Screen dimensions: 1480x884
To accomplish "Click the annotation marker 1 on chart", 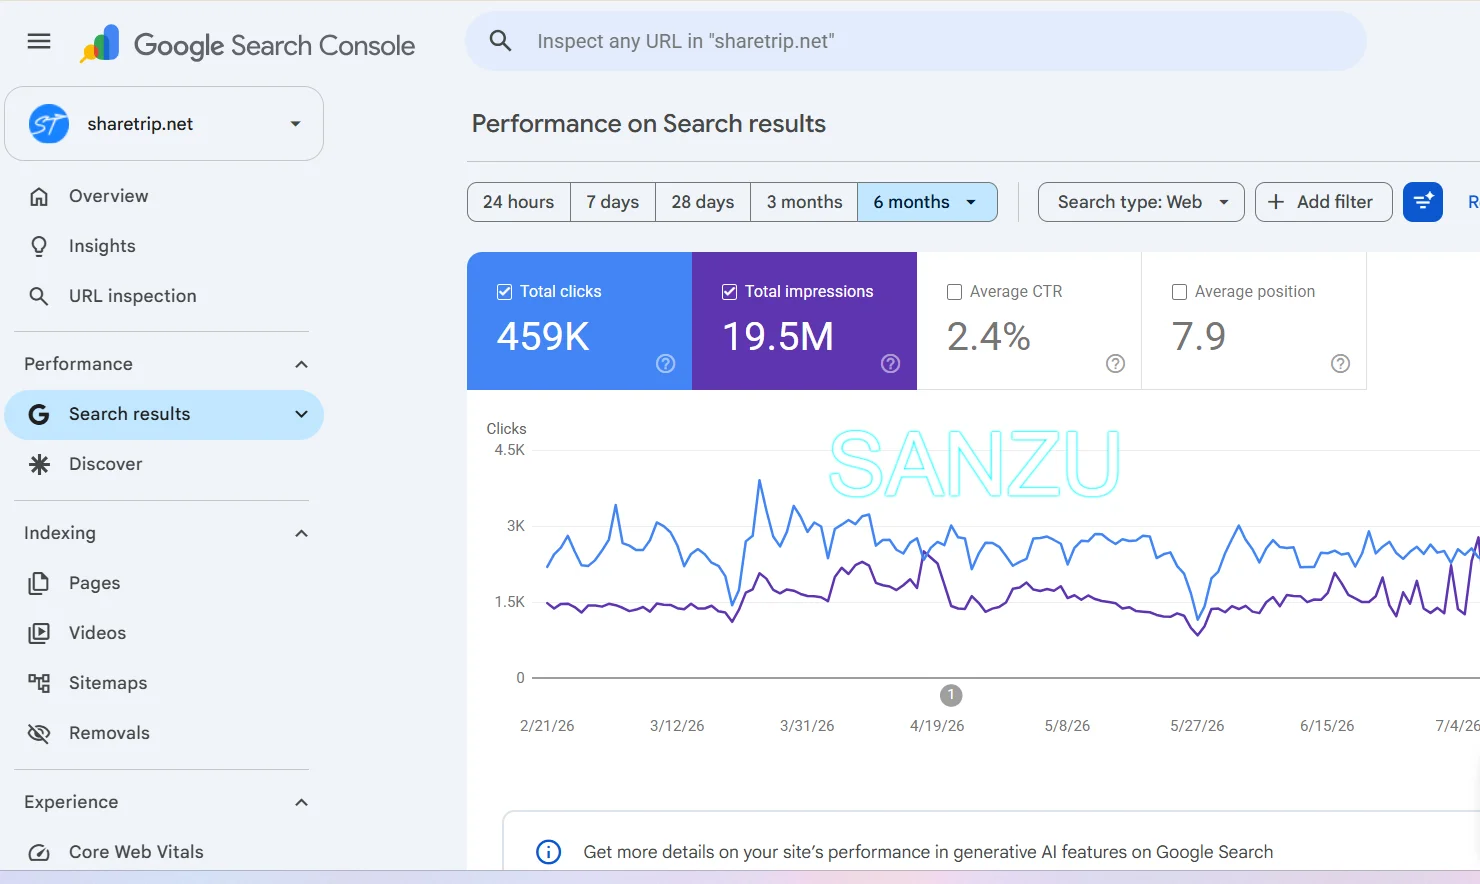I will (951, 695).
